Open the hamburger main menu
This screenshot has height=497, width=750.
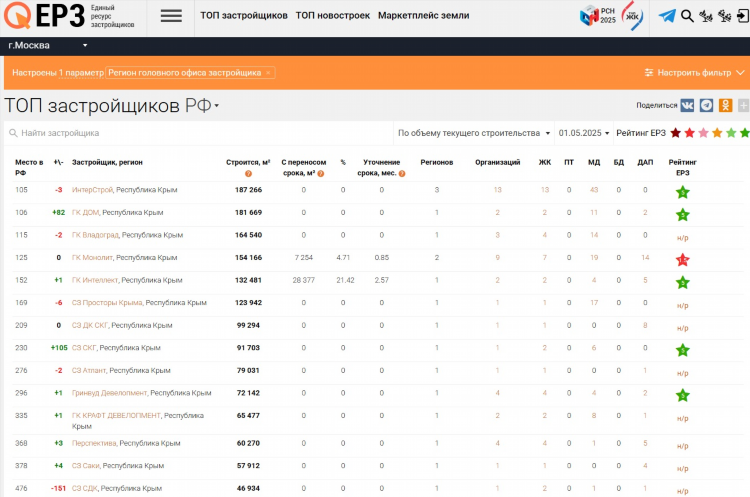(x=171, y=16)
